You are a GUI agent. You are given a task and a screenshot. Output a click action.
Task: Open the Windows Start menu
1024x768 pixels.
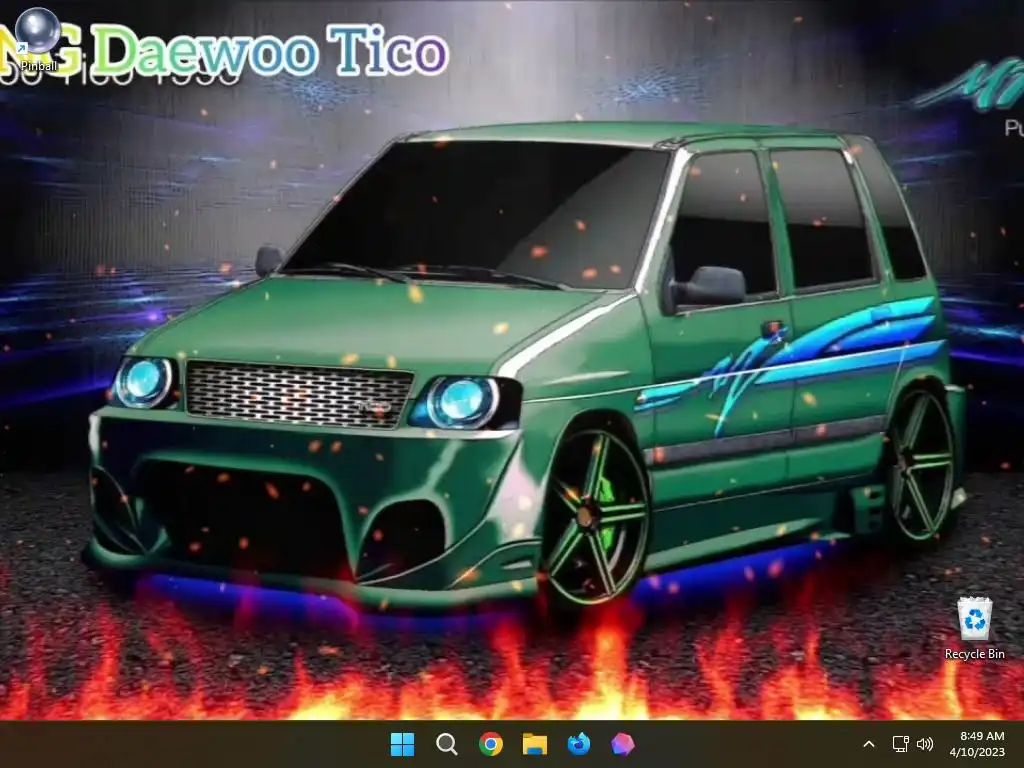[402, 744]
